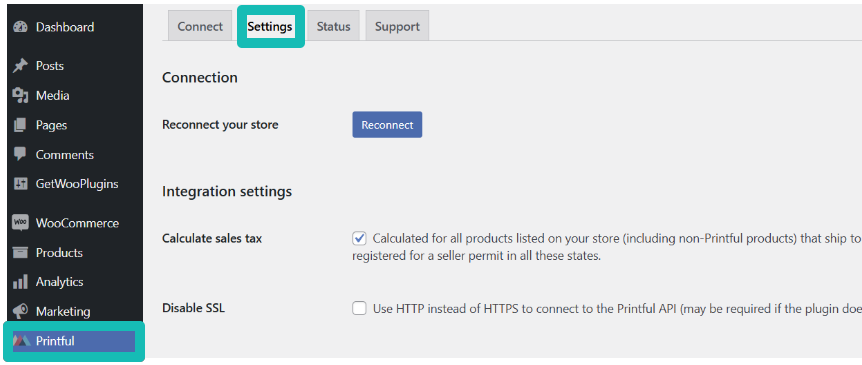Switch to the Support tab
Screen dimensions: 862x365
coord(397,26)
